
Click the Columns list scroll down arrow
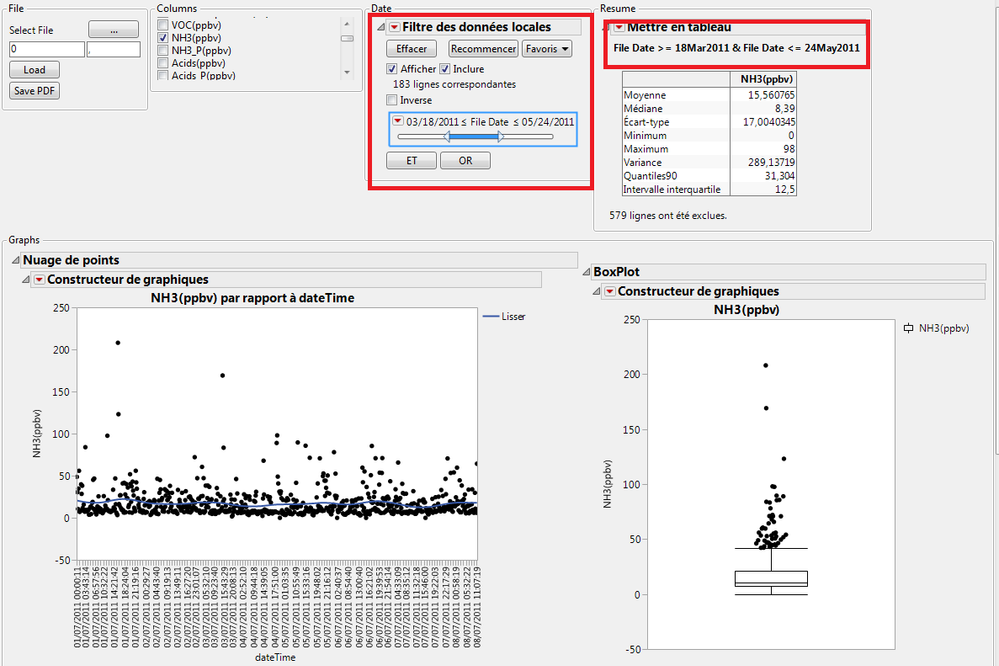click(347, 73)
